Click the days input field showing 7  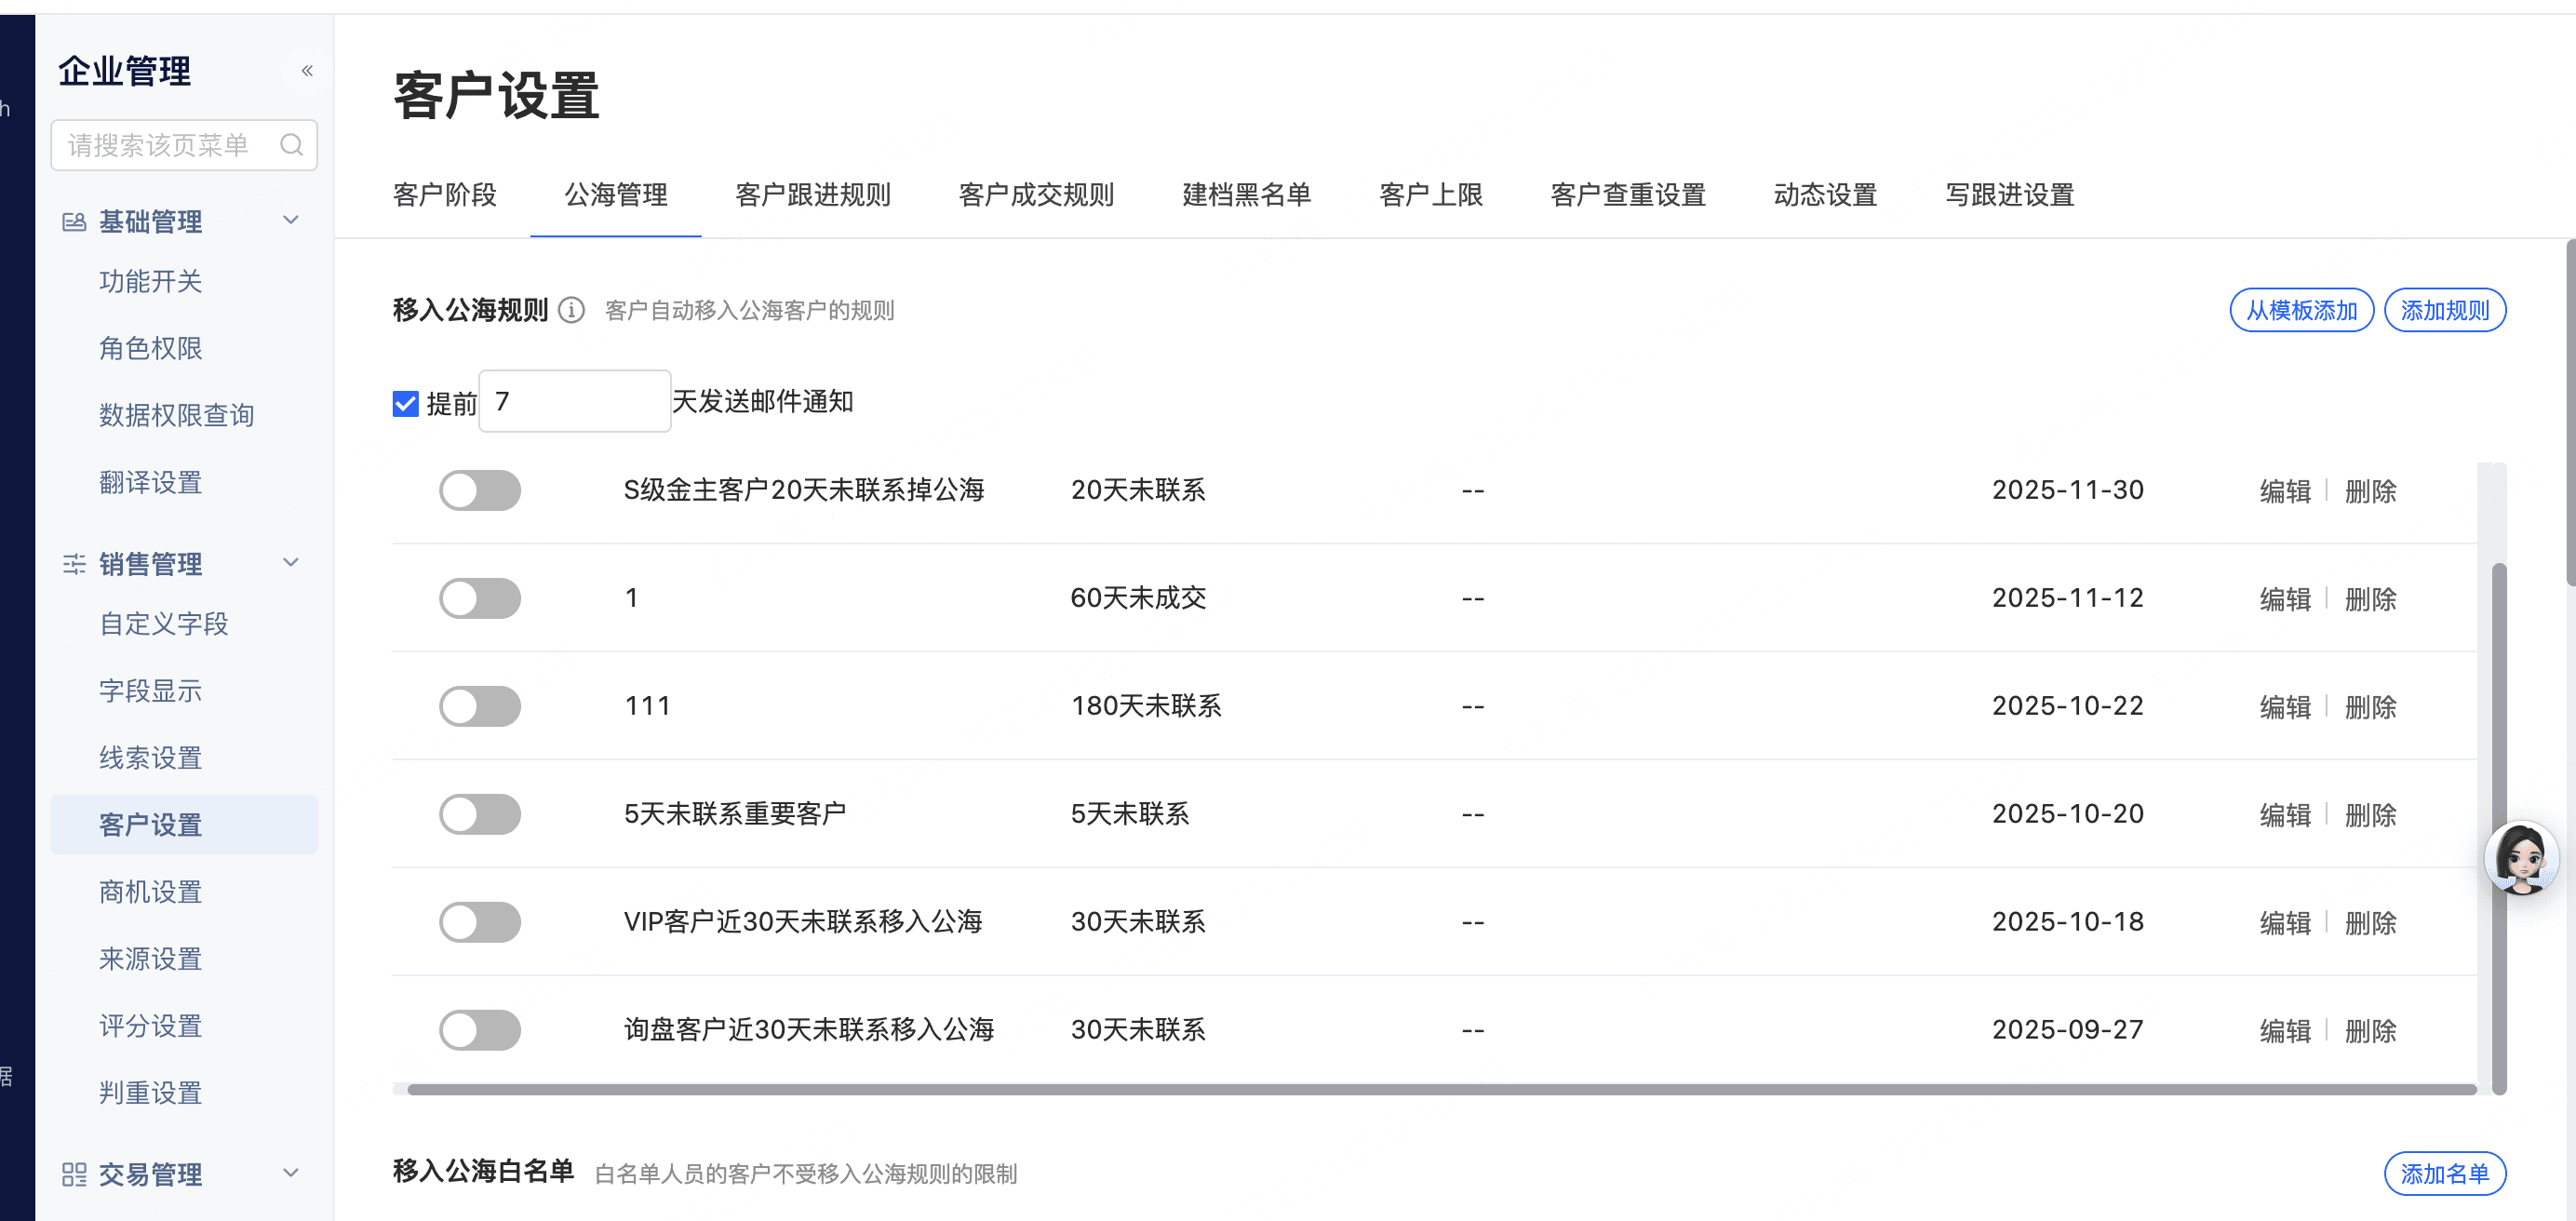click(x=574, y=401)
